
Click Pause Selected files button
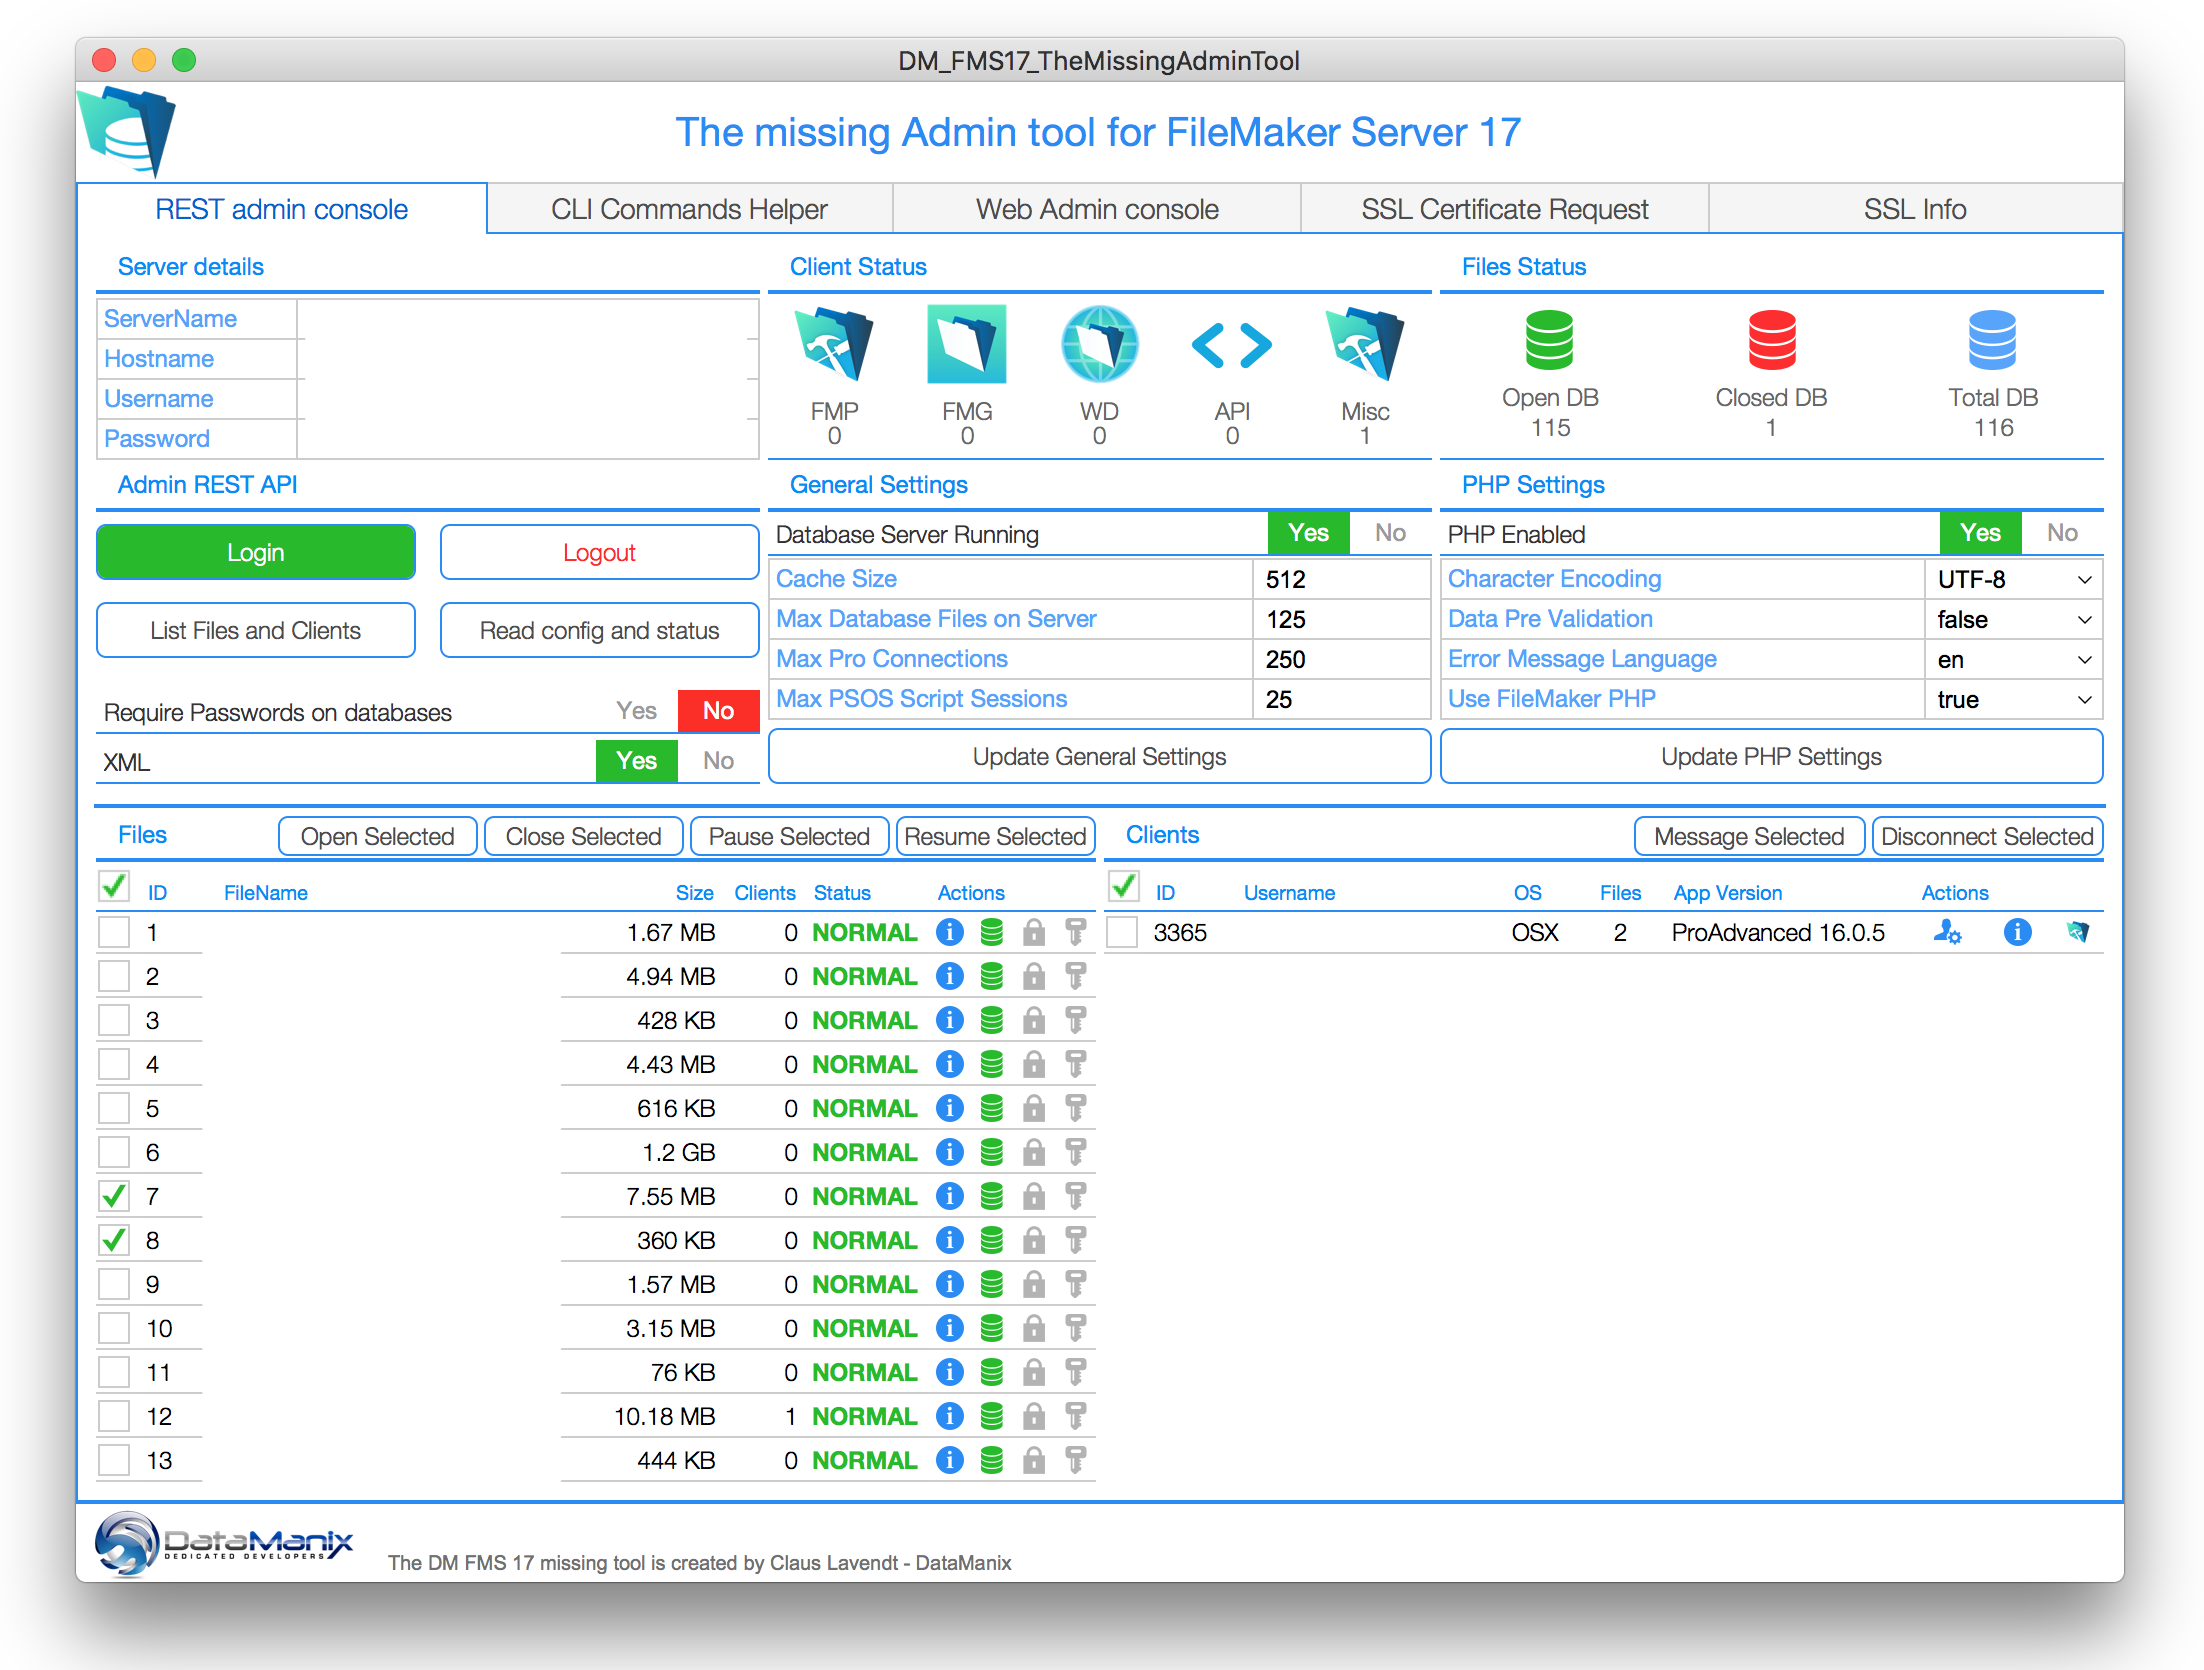tap(790, 836)
